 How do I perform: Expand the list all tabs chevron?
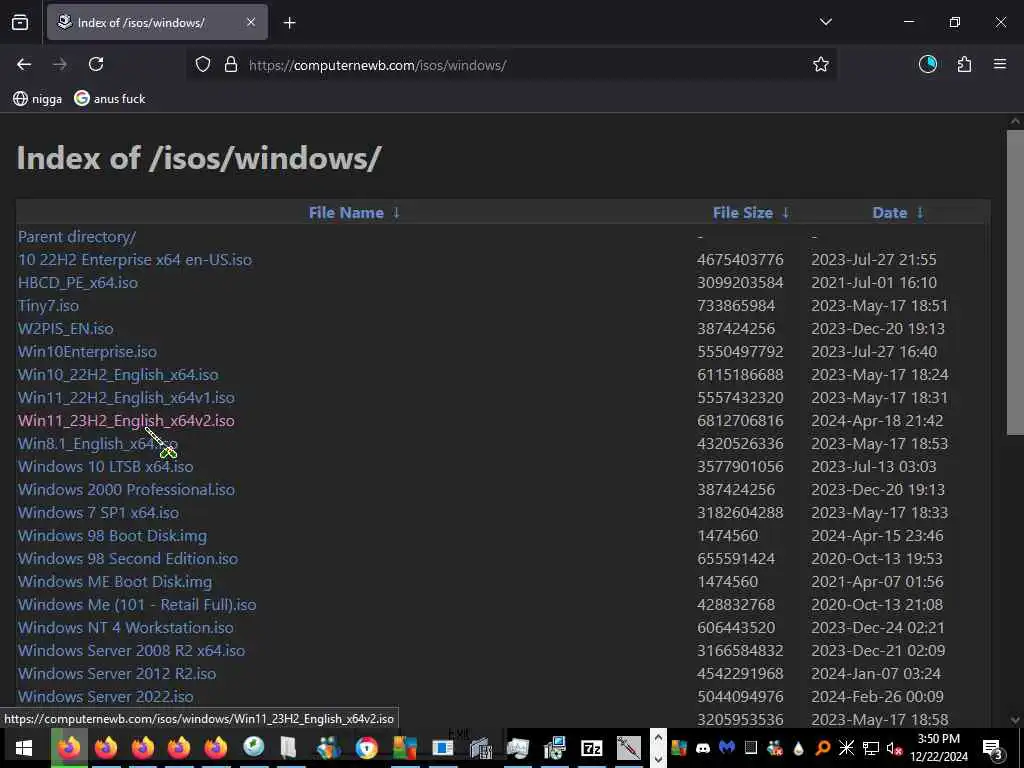pos(826,22)
